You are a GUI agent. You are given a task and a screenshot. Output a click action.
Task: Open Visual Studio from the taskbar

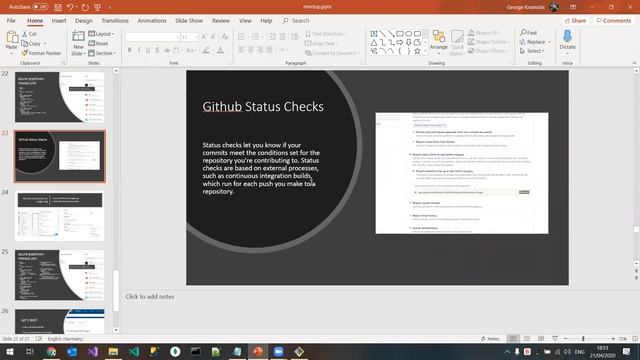coord(93,351)
